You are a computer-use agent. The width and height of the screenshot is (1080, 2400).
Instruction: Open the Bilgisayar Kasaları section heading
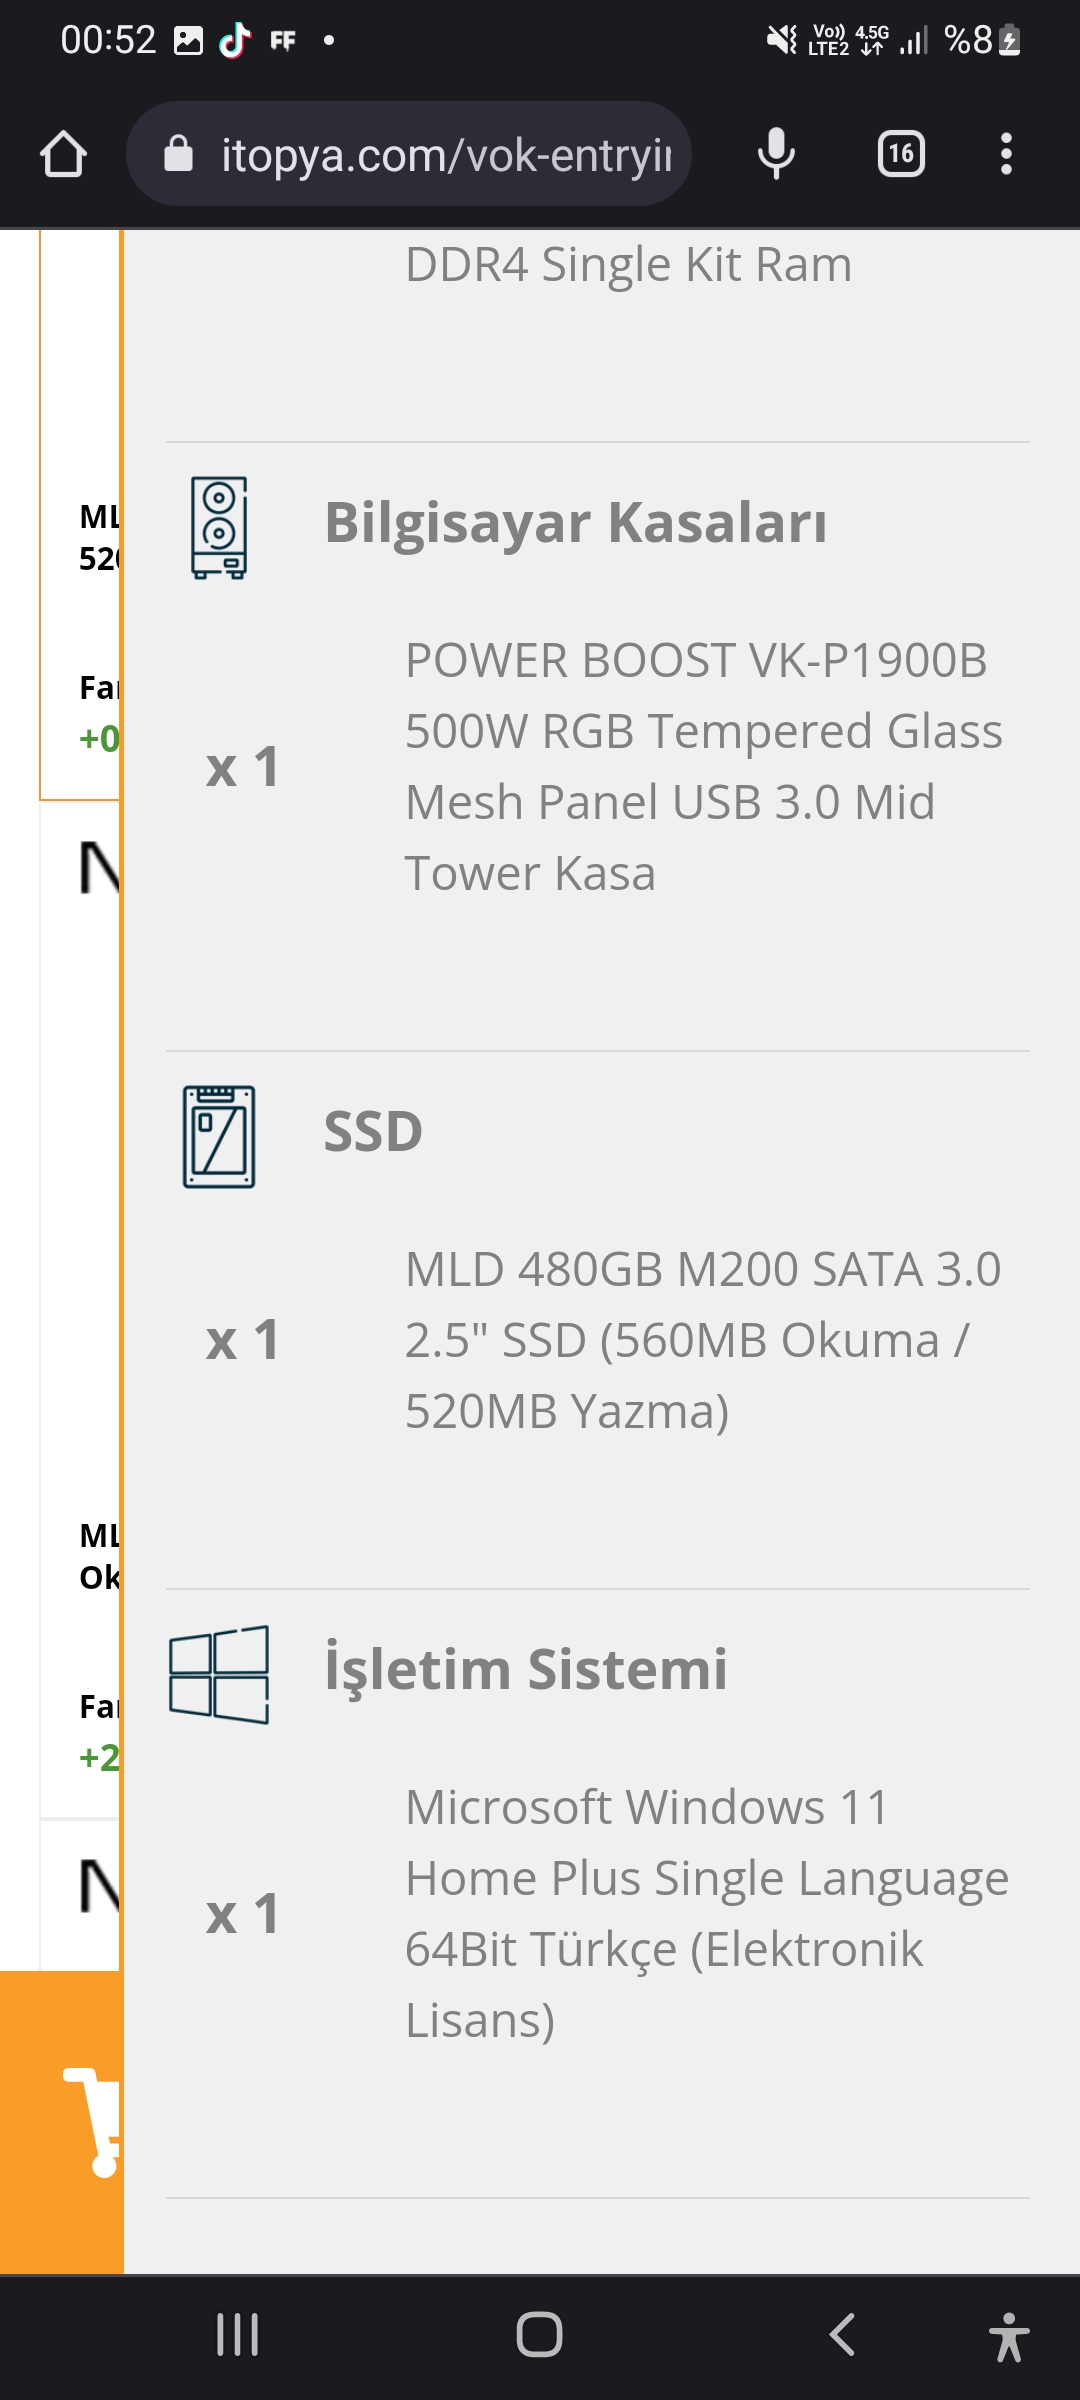point(575,522)
